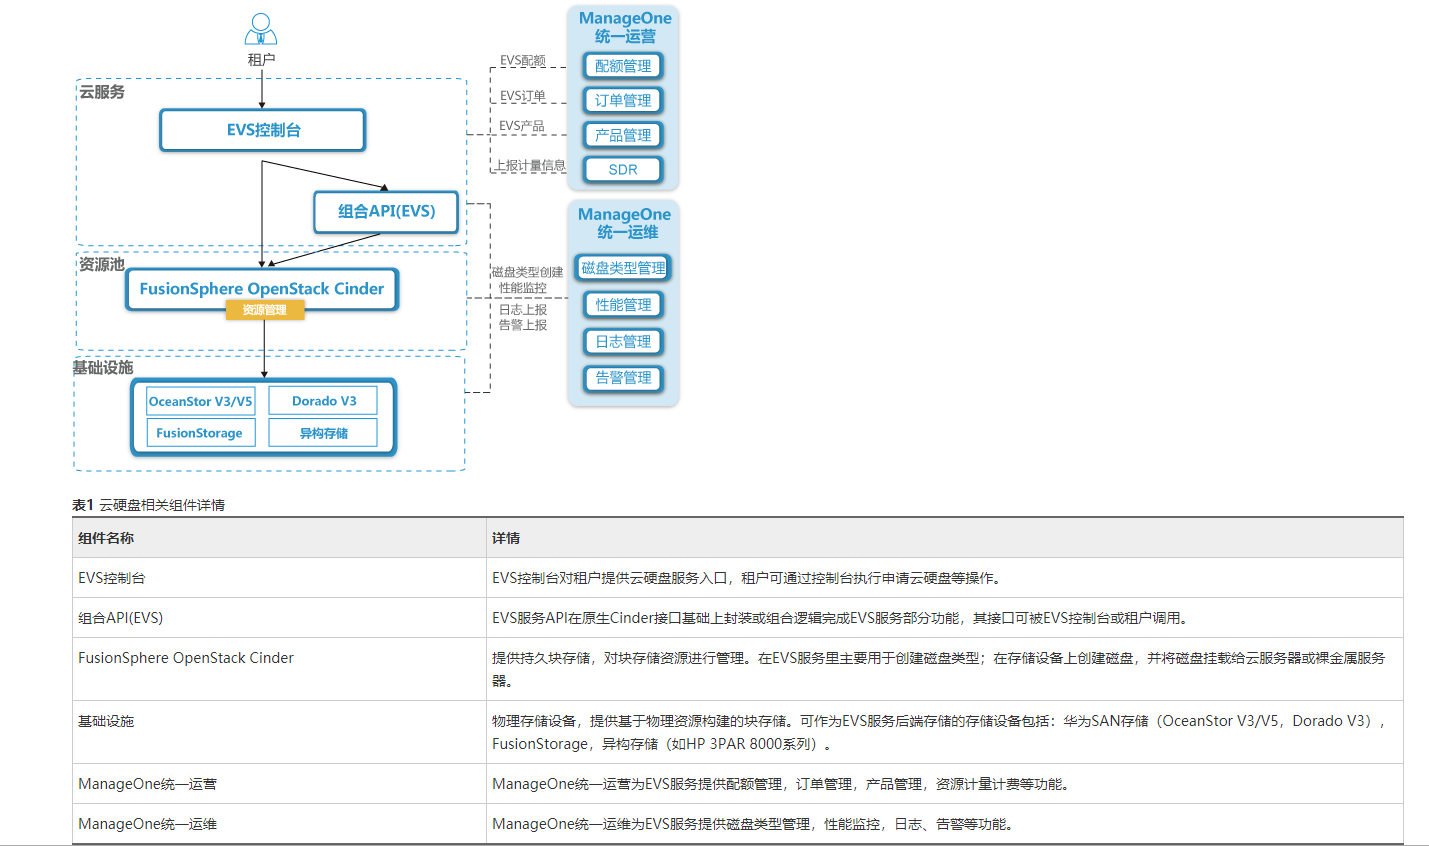Viewport: 1429px width, 846px height.
Task: Select the EVS控制台 box in the diagram
Action: point(262,129)
